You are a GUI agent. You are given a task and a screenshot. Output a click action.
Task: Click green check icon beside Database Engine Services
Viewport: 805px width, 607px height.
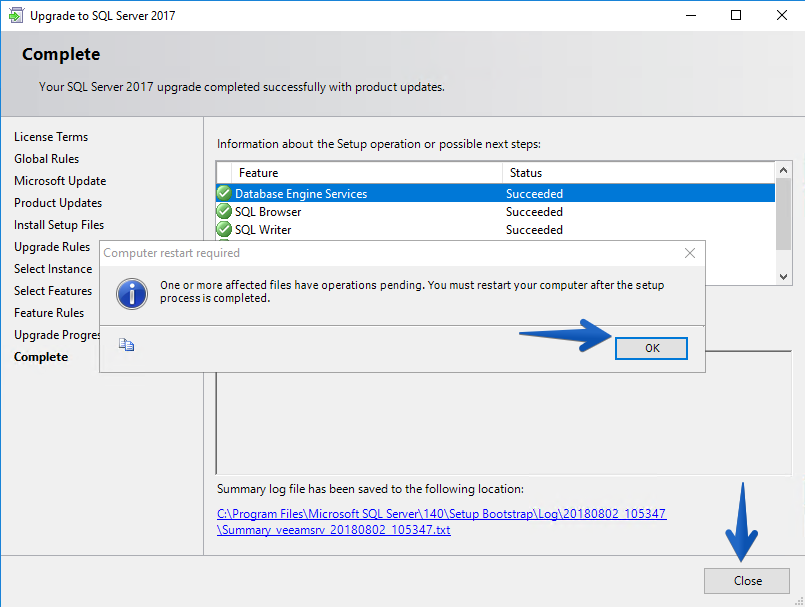[224, 193]
